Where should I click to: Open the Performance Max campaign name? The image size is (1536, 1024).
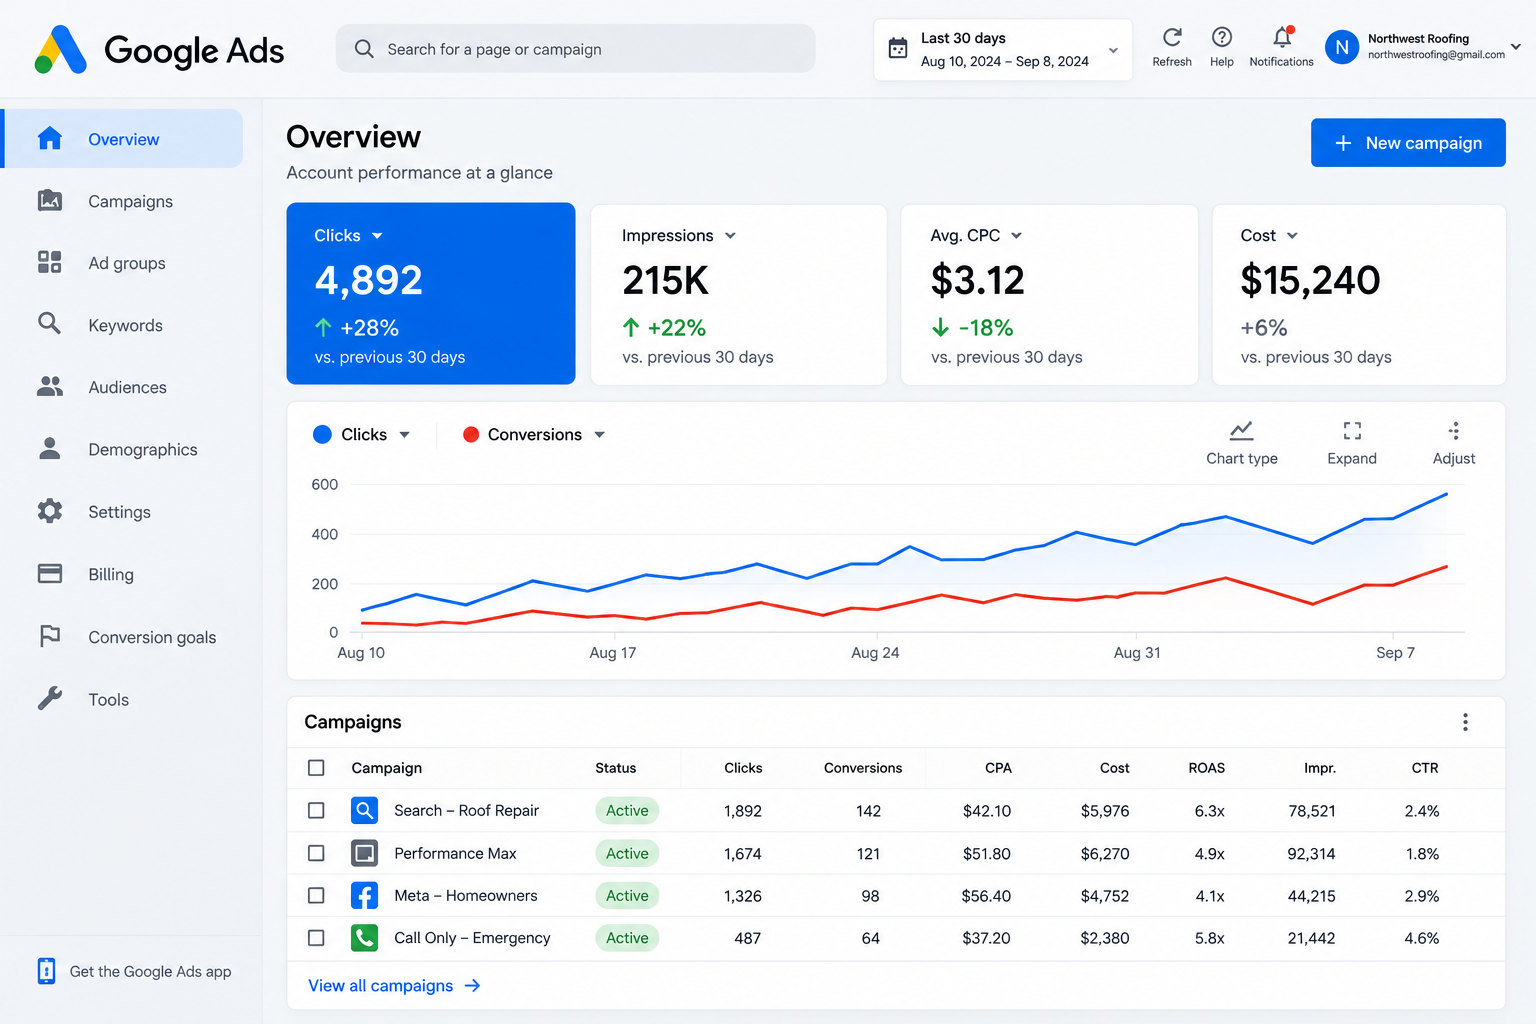pyautogui.click(x=455, y=853)
